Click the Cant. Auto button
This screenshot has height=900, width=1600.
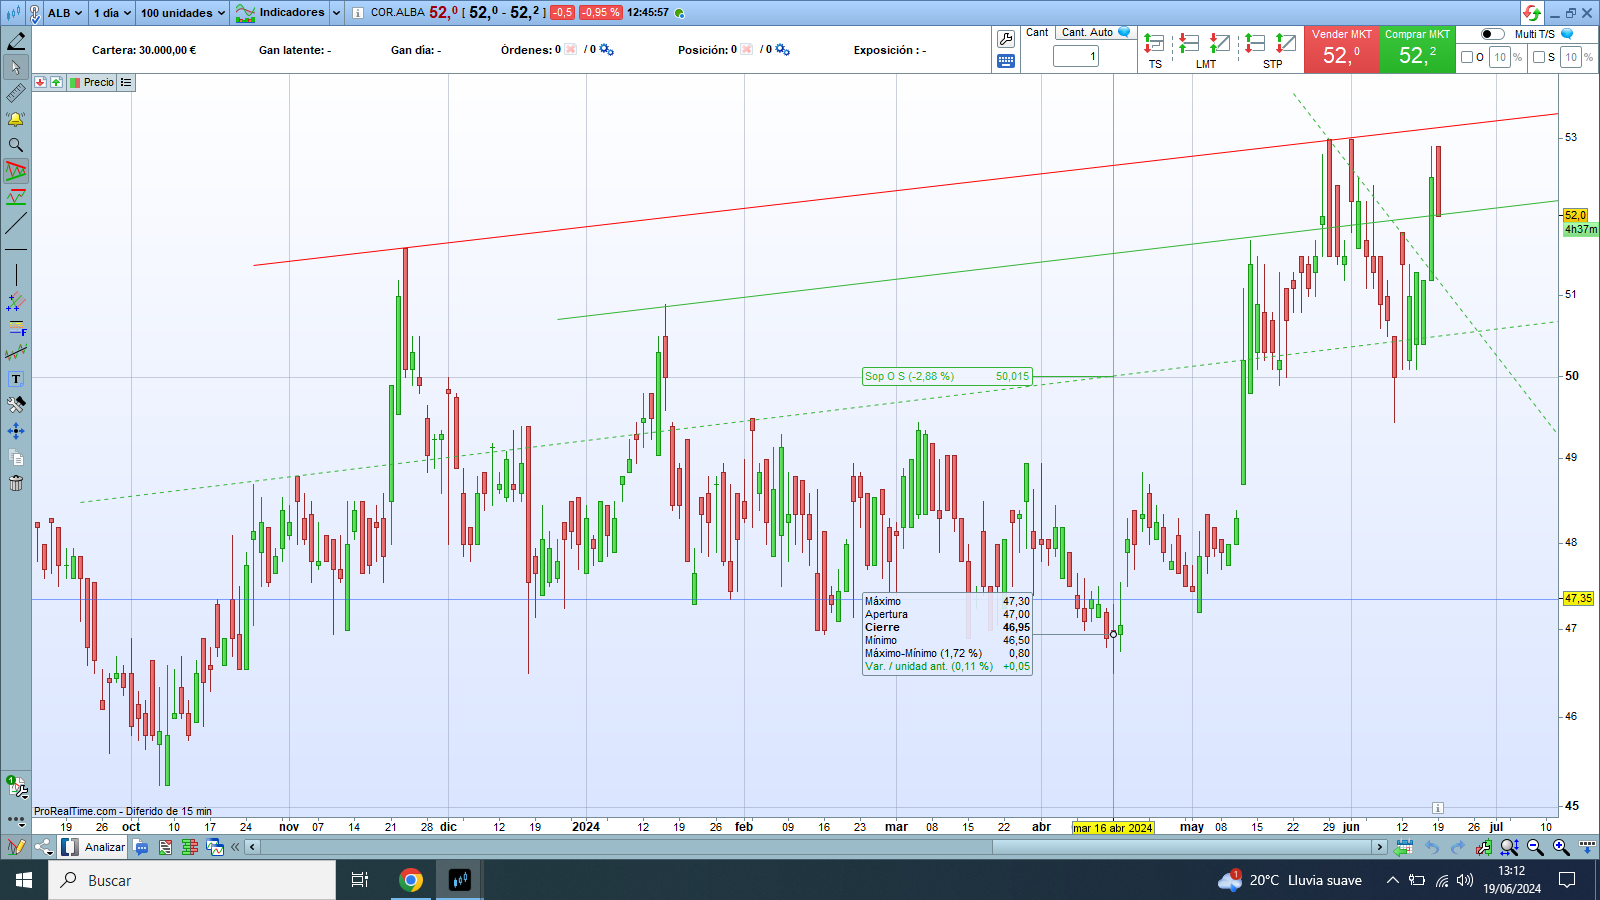[1095, 33]
